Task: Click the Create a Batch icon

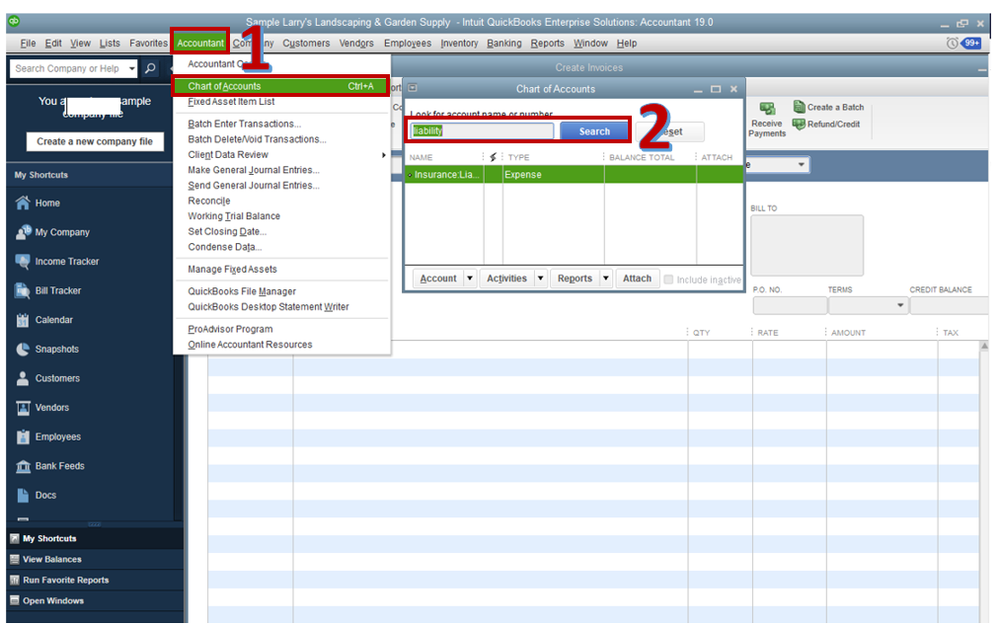Action: [799, 106]
